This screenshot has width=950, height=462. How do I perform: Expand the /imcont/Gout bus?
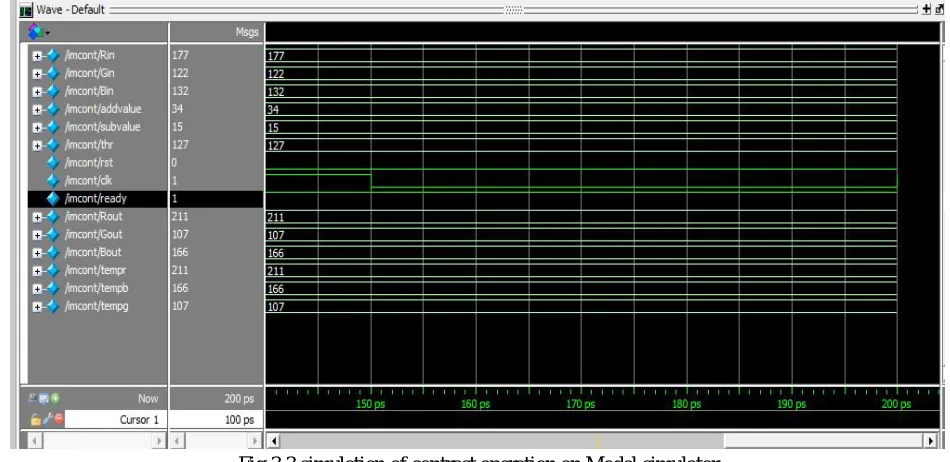pyautogui.click(x=37, y=235)
